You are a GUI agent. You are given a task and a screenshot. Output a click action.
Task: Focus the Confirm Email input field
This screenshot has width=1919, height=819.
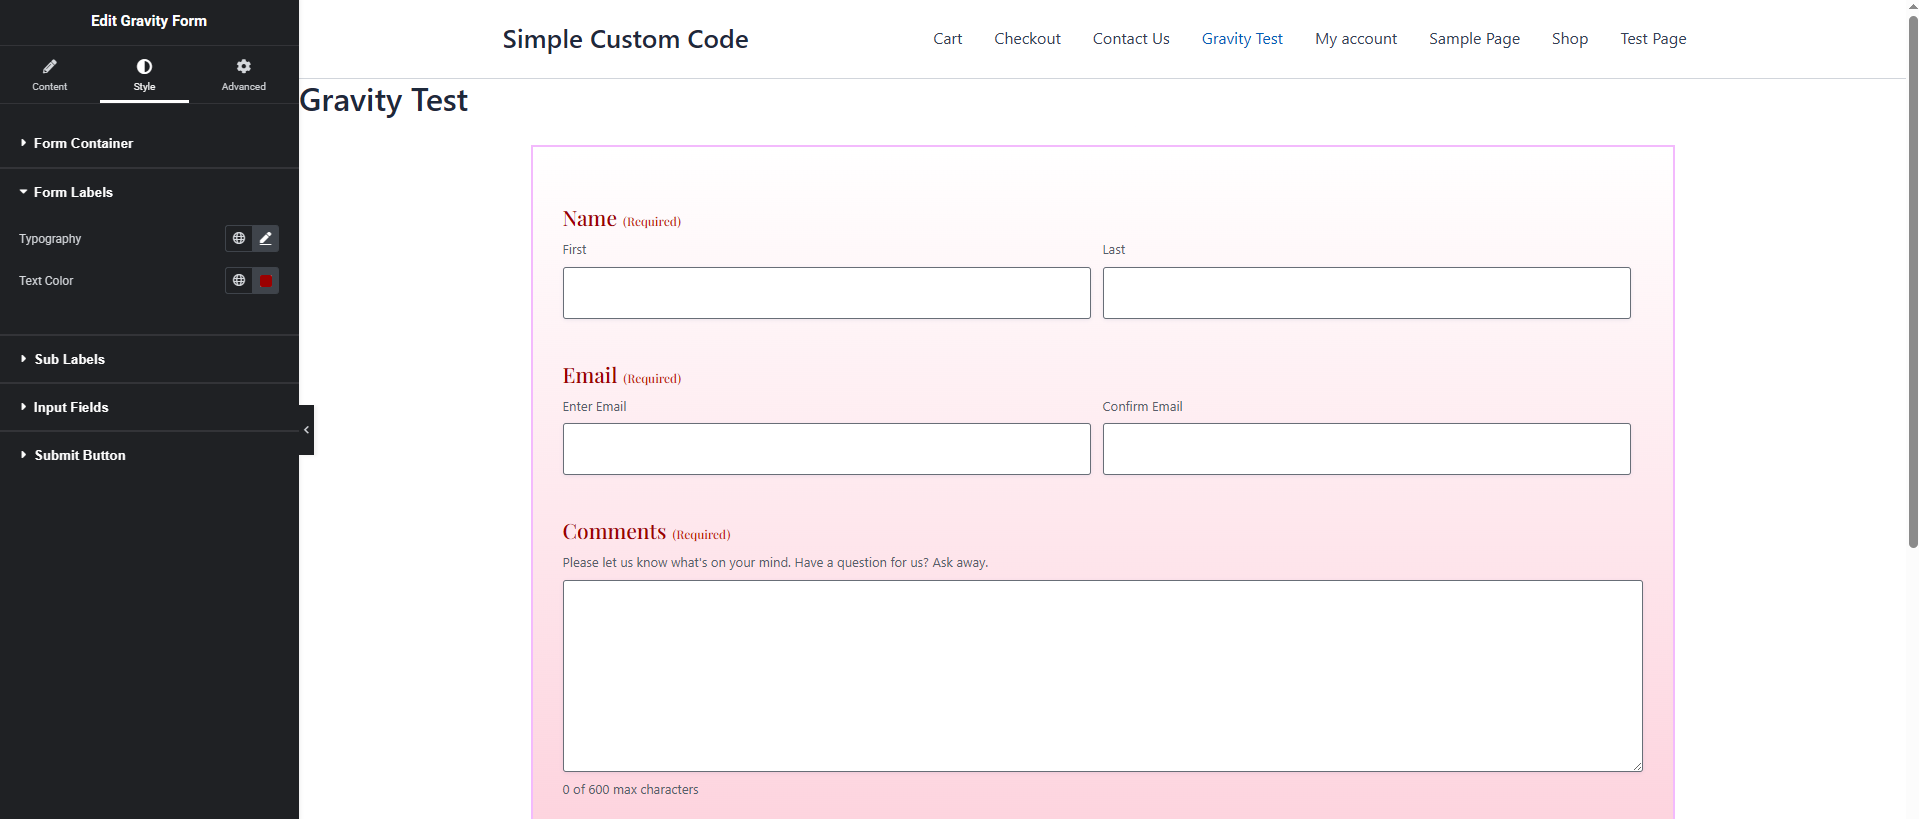point(1366,449)
